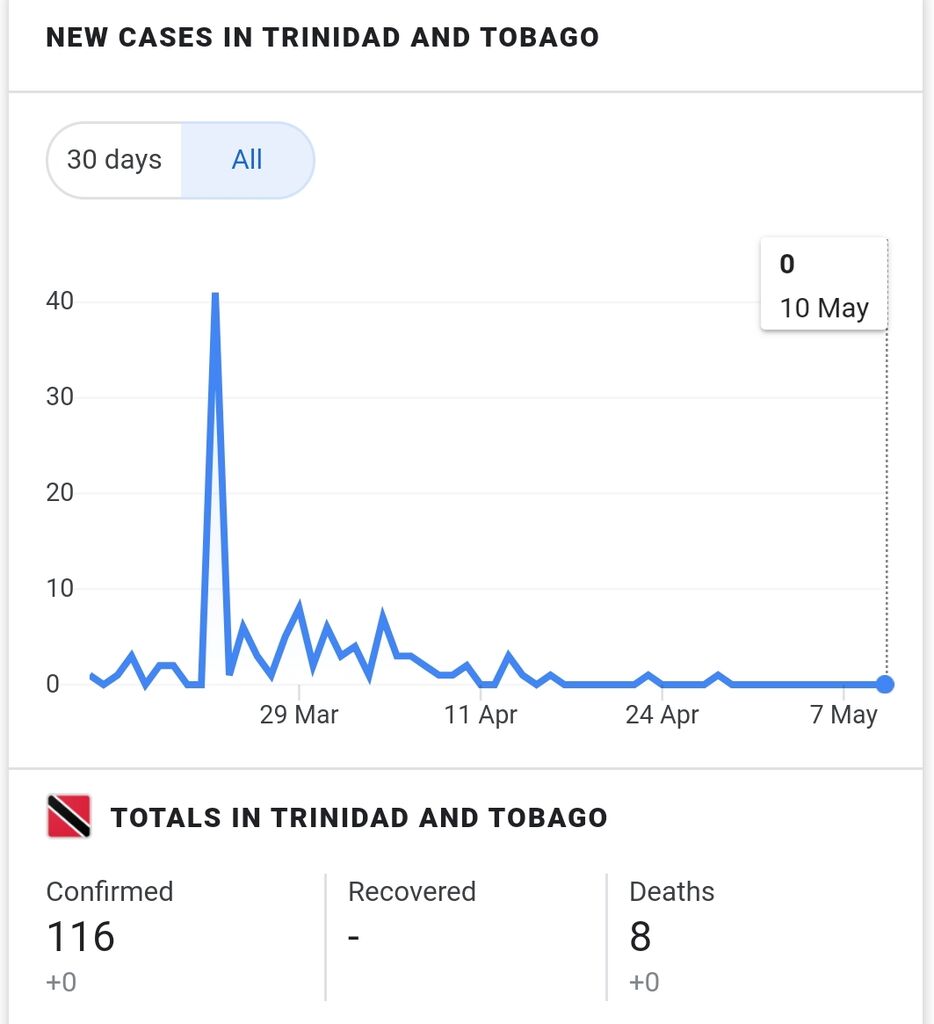Click the +0 change under Confirmed
The image size is (934, 1024).
click(x=61, y=982)
